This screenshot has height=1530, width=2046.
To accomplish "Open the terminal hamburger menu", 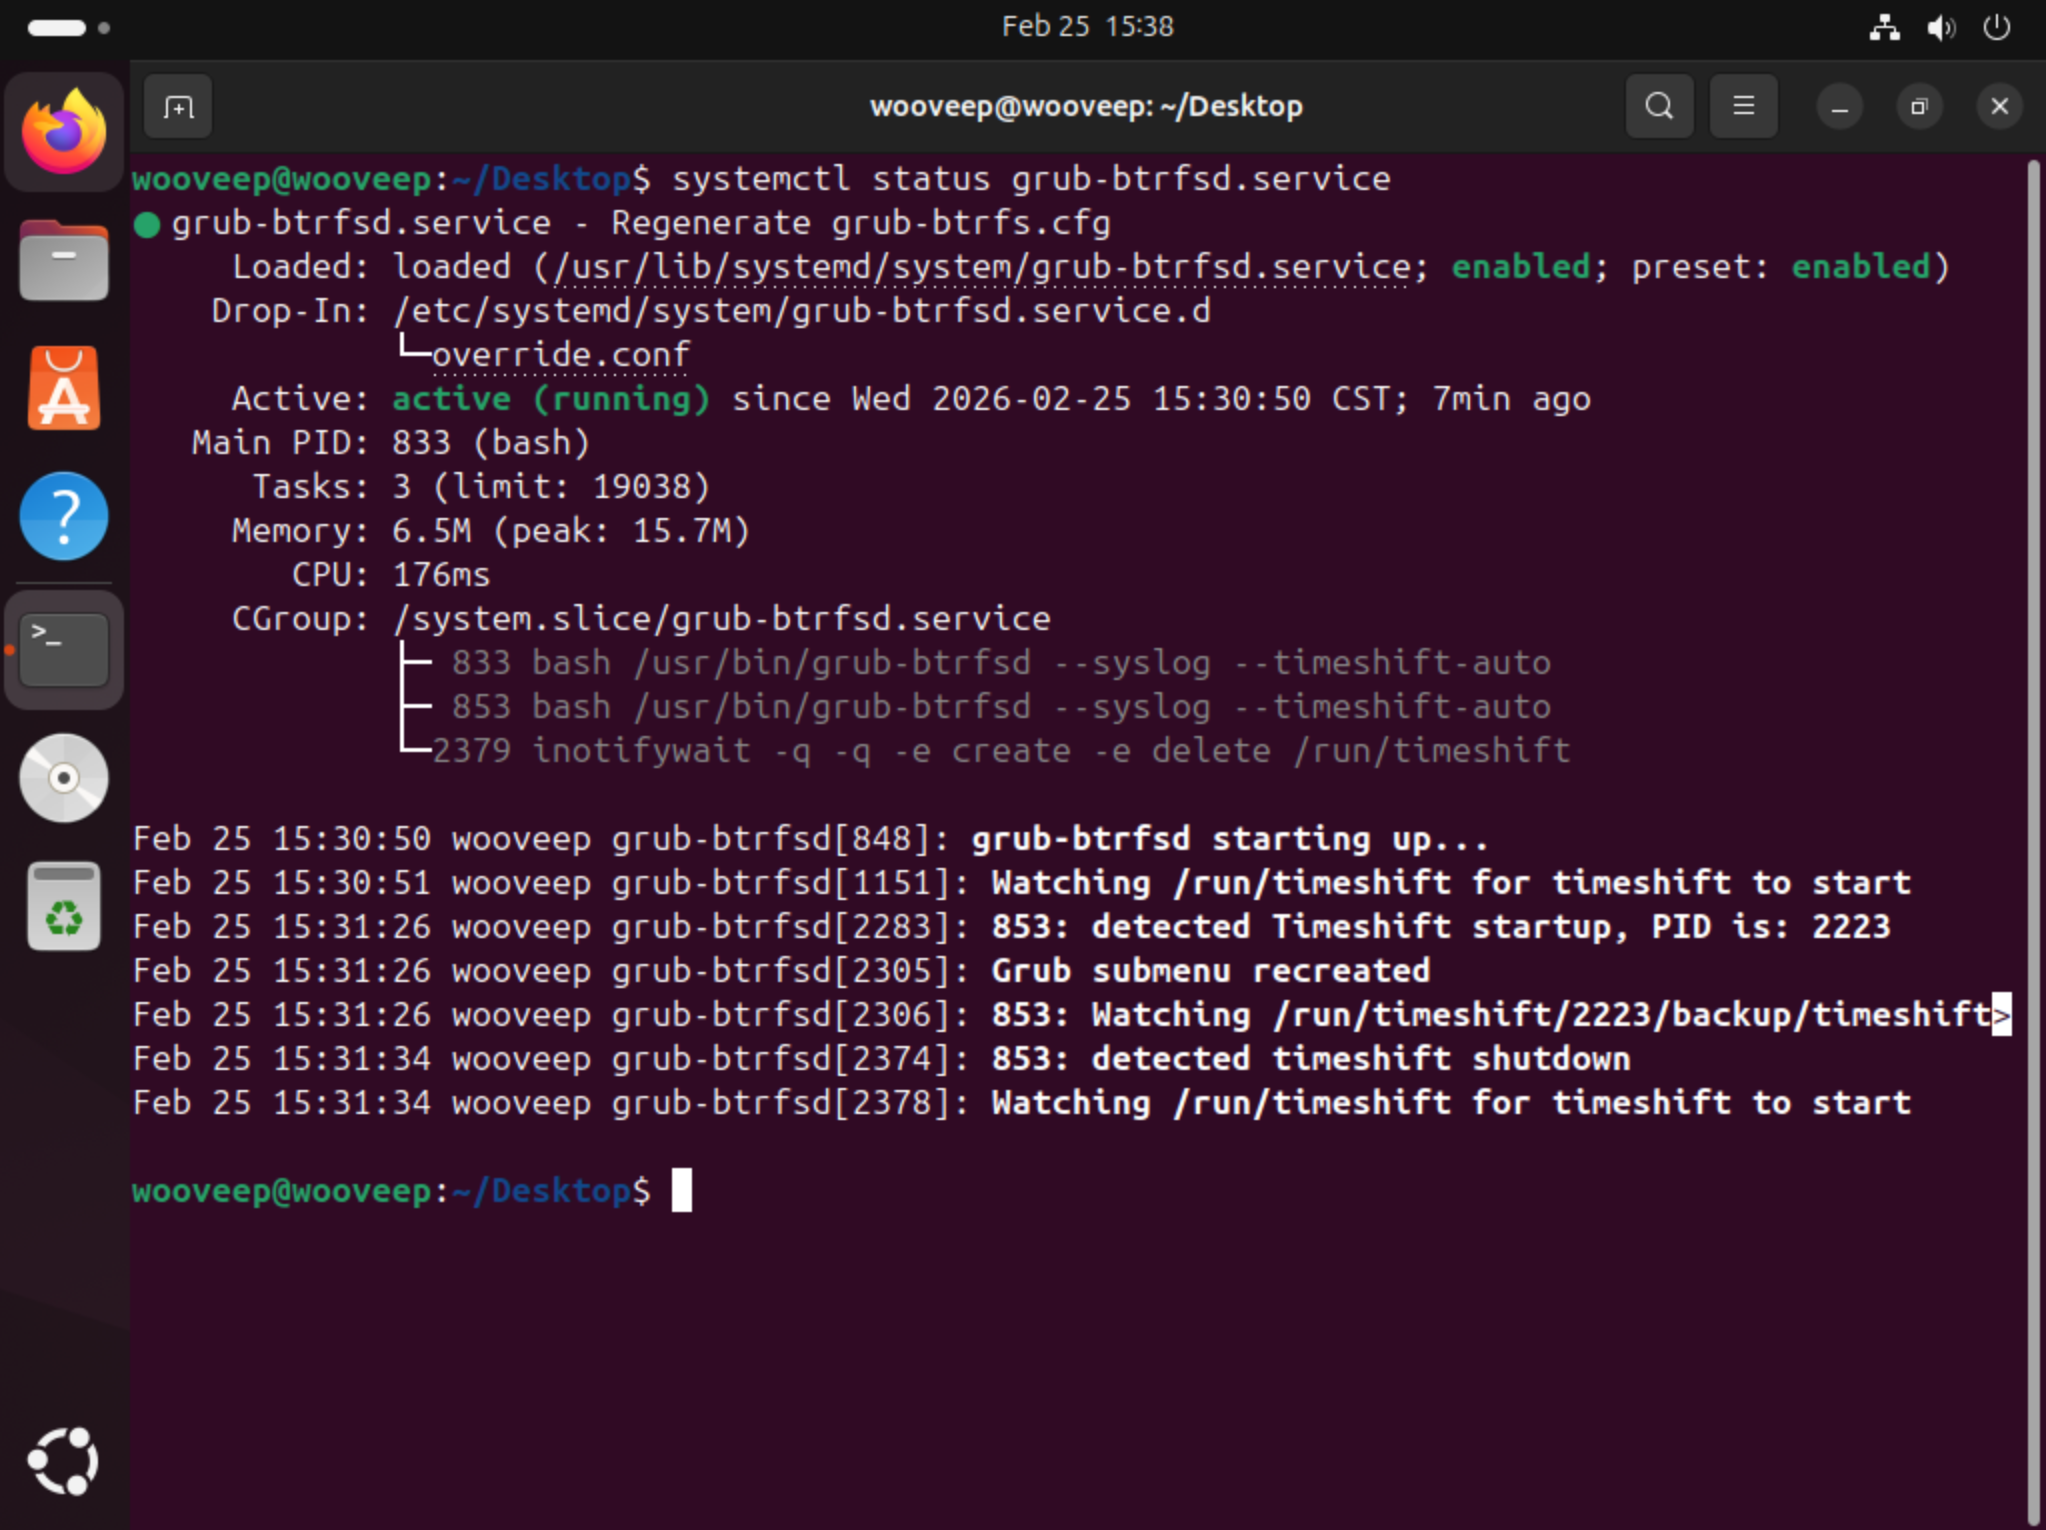I will tap(1743, 106).
